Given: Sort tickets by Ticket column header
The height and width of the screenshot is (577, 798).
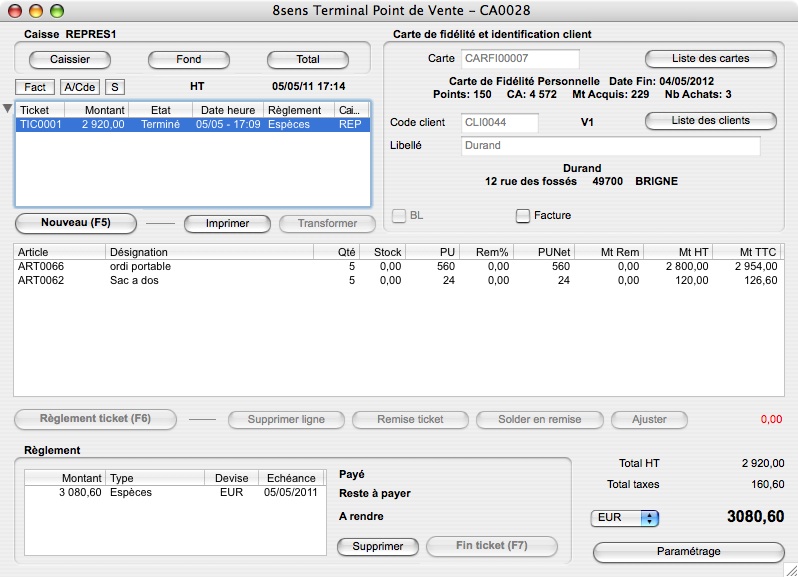Looking at the screenshot, I should tap(41, 110).
